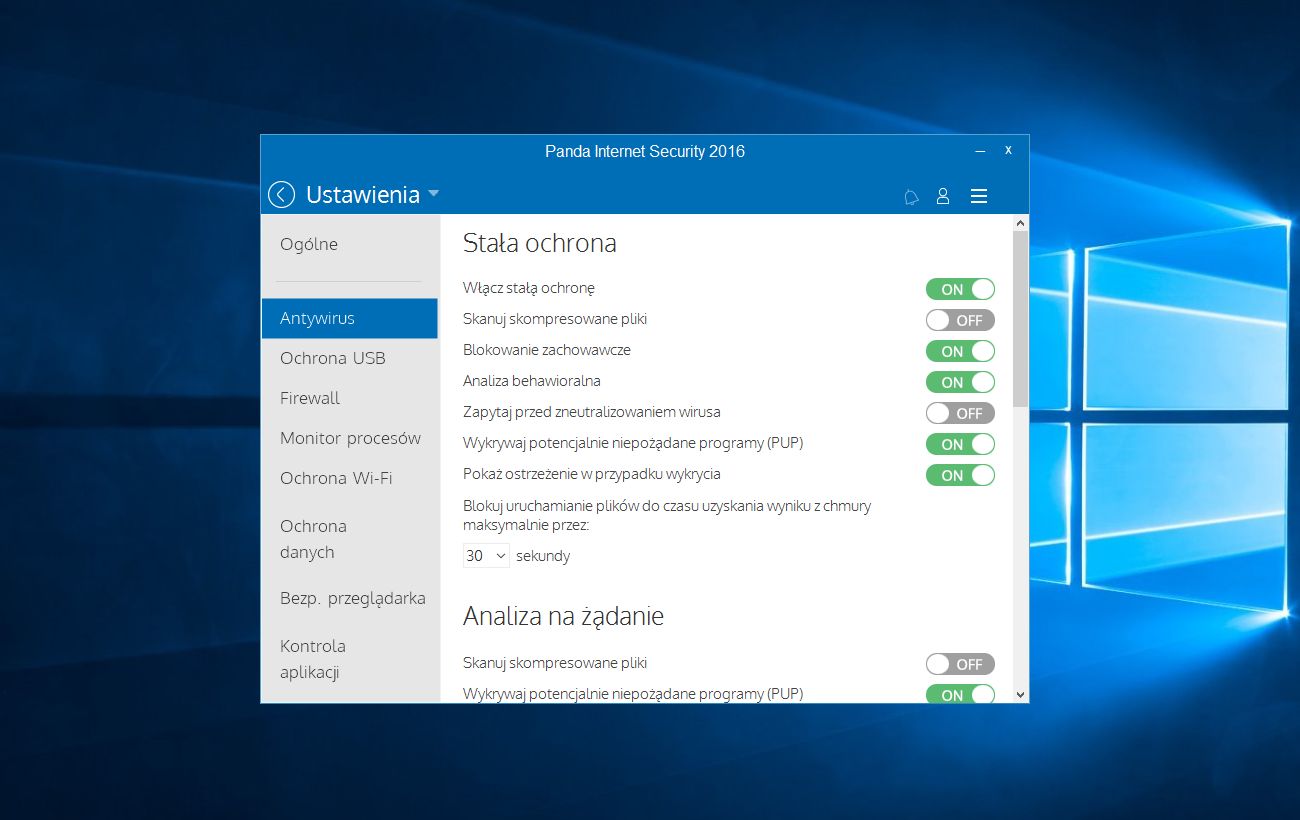
Task: Open the notifications bell icon
Action: click(x=911, y=196)
